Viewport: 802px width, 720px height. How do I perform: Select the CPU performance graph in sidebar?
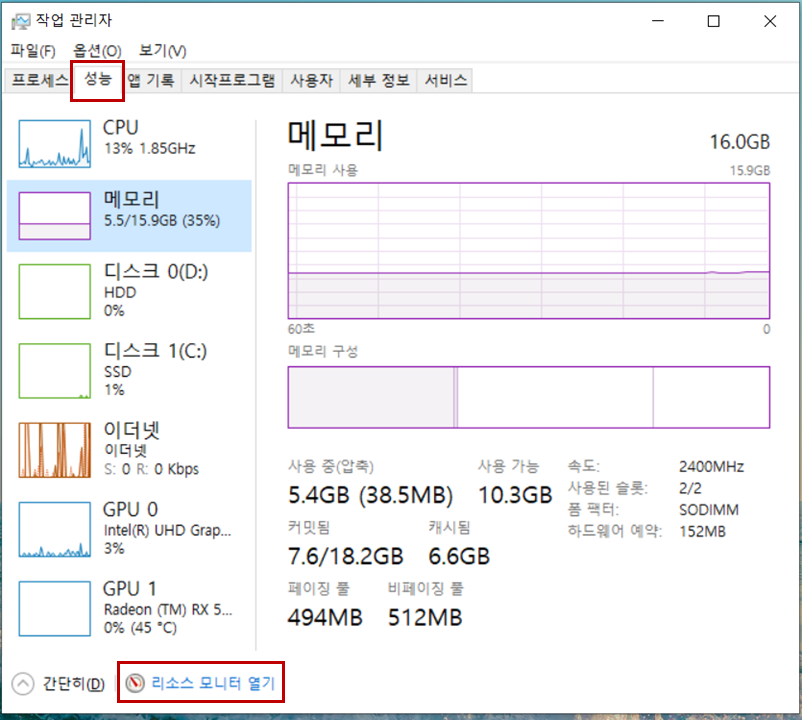coord(120,140)
